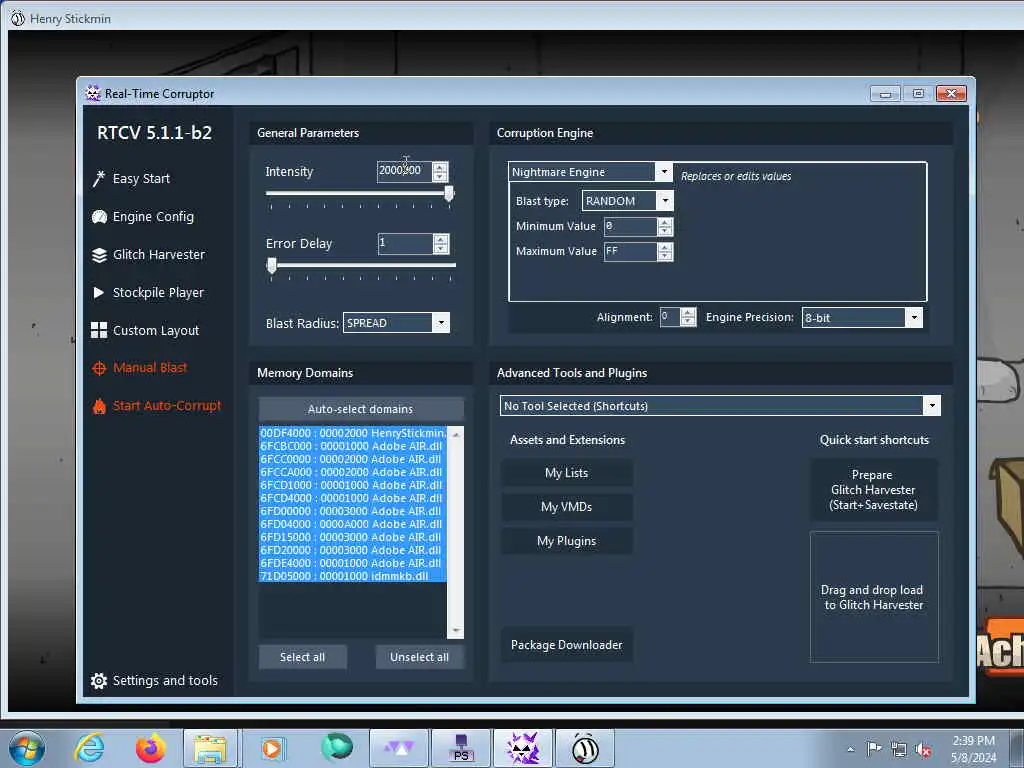1024x768 pixels.
Task: Click the Error Delay slider handle
Action: pos(272,265)
